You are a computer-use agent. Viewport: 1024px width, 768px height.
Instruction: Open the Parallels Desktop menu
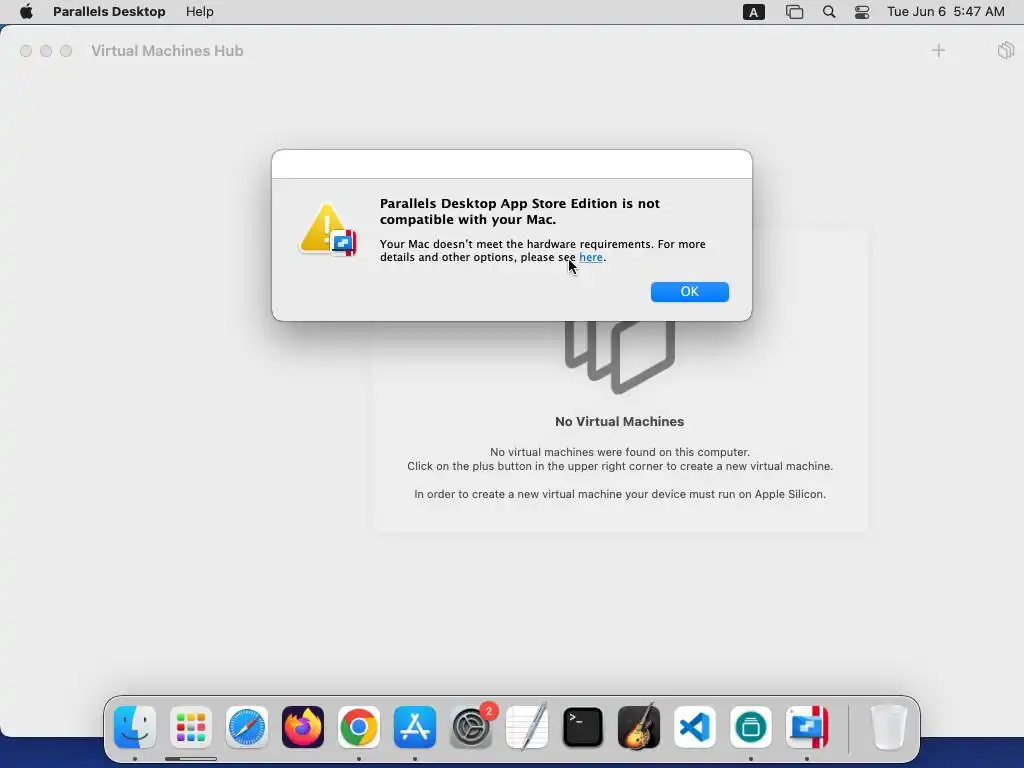[x=109, y=12]
